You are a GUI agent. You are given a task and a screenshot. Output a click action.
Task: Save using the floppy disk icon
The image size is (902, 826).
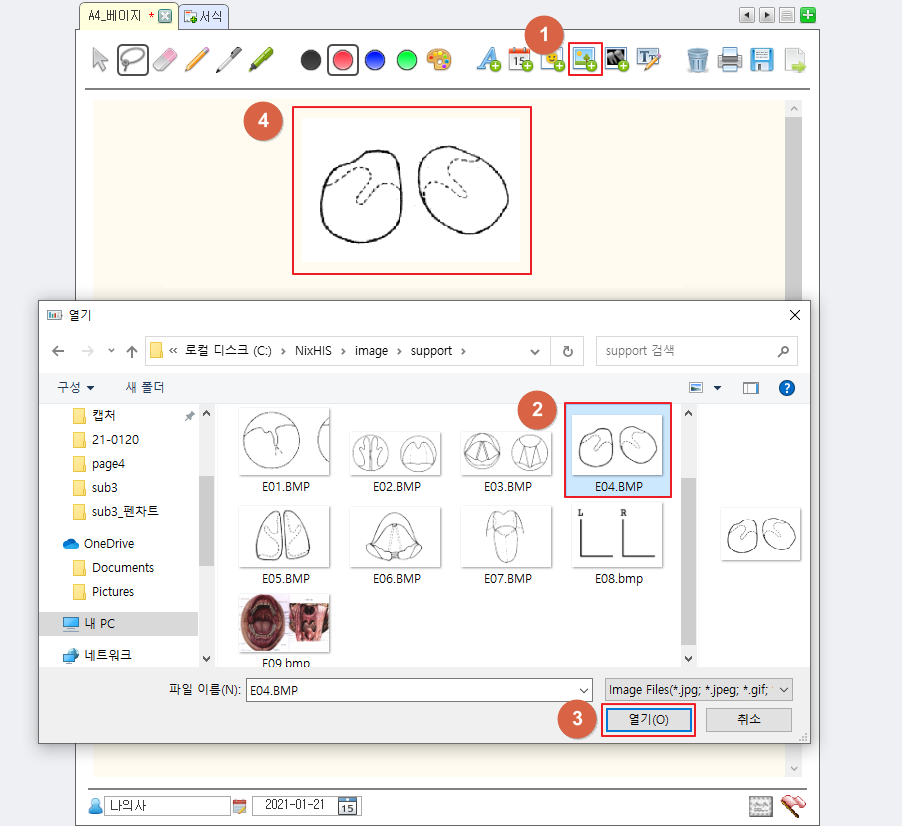point(762,60)
